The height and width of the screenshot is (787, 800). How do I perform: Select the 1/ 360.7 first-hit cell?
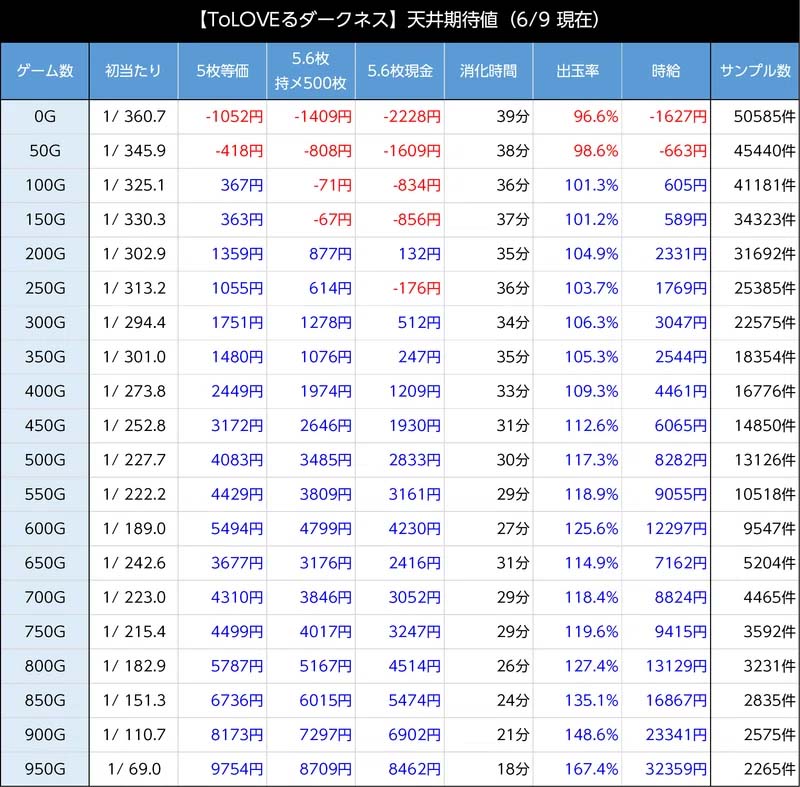coord(133,116)
